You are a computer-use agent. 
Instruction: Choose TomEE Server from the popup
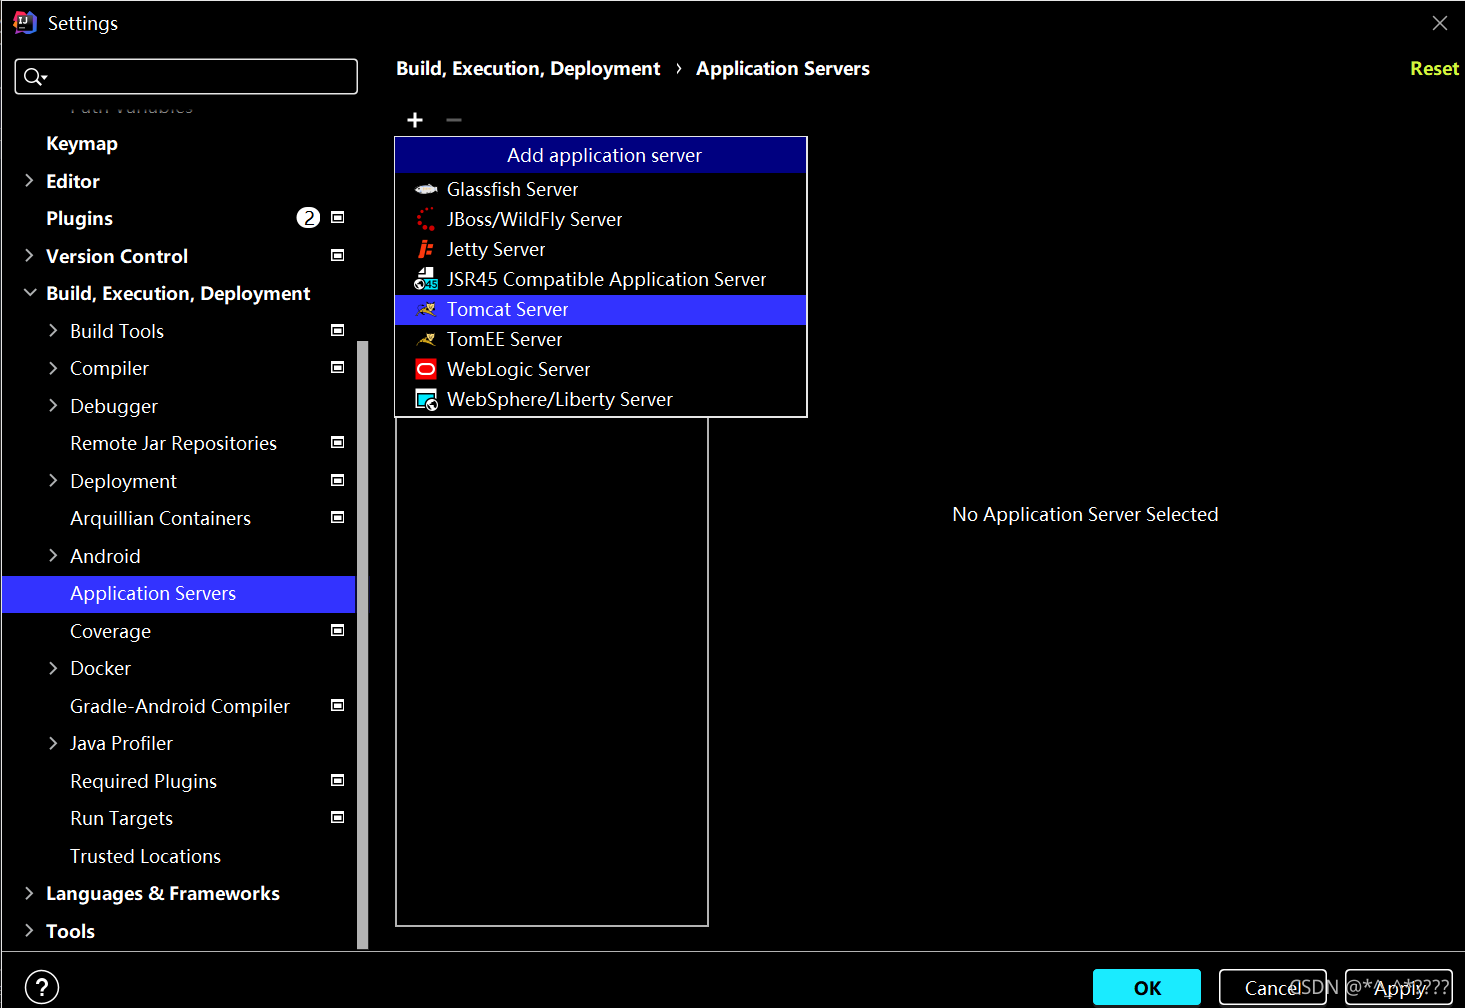point(600,339)
